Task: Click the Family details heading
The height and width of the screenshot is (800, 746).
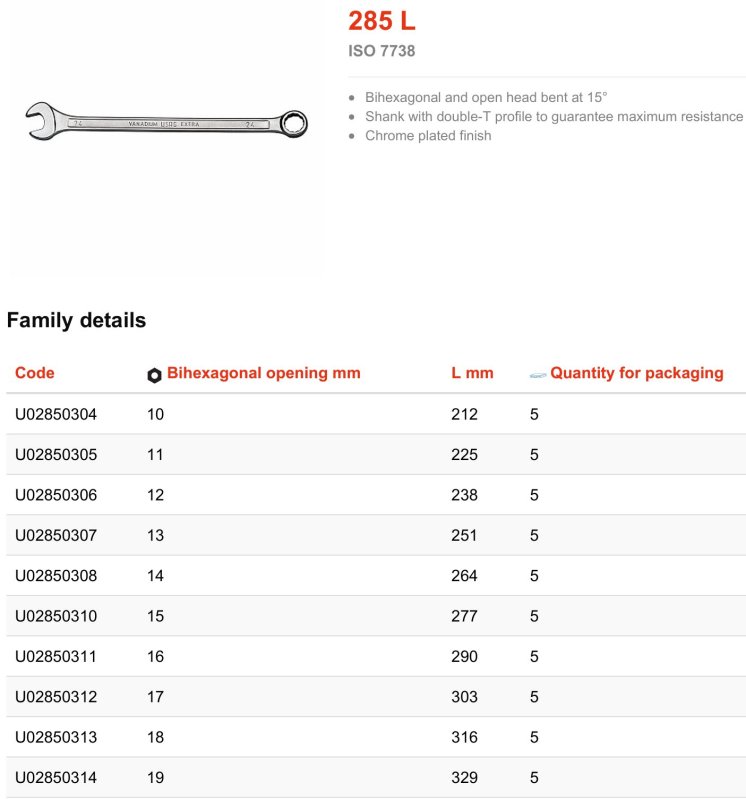Action: click(x=76, y=321)
